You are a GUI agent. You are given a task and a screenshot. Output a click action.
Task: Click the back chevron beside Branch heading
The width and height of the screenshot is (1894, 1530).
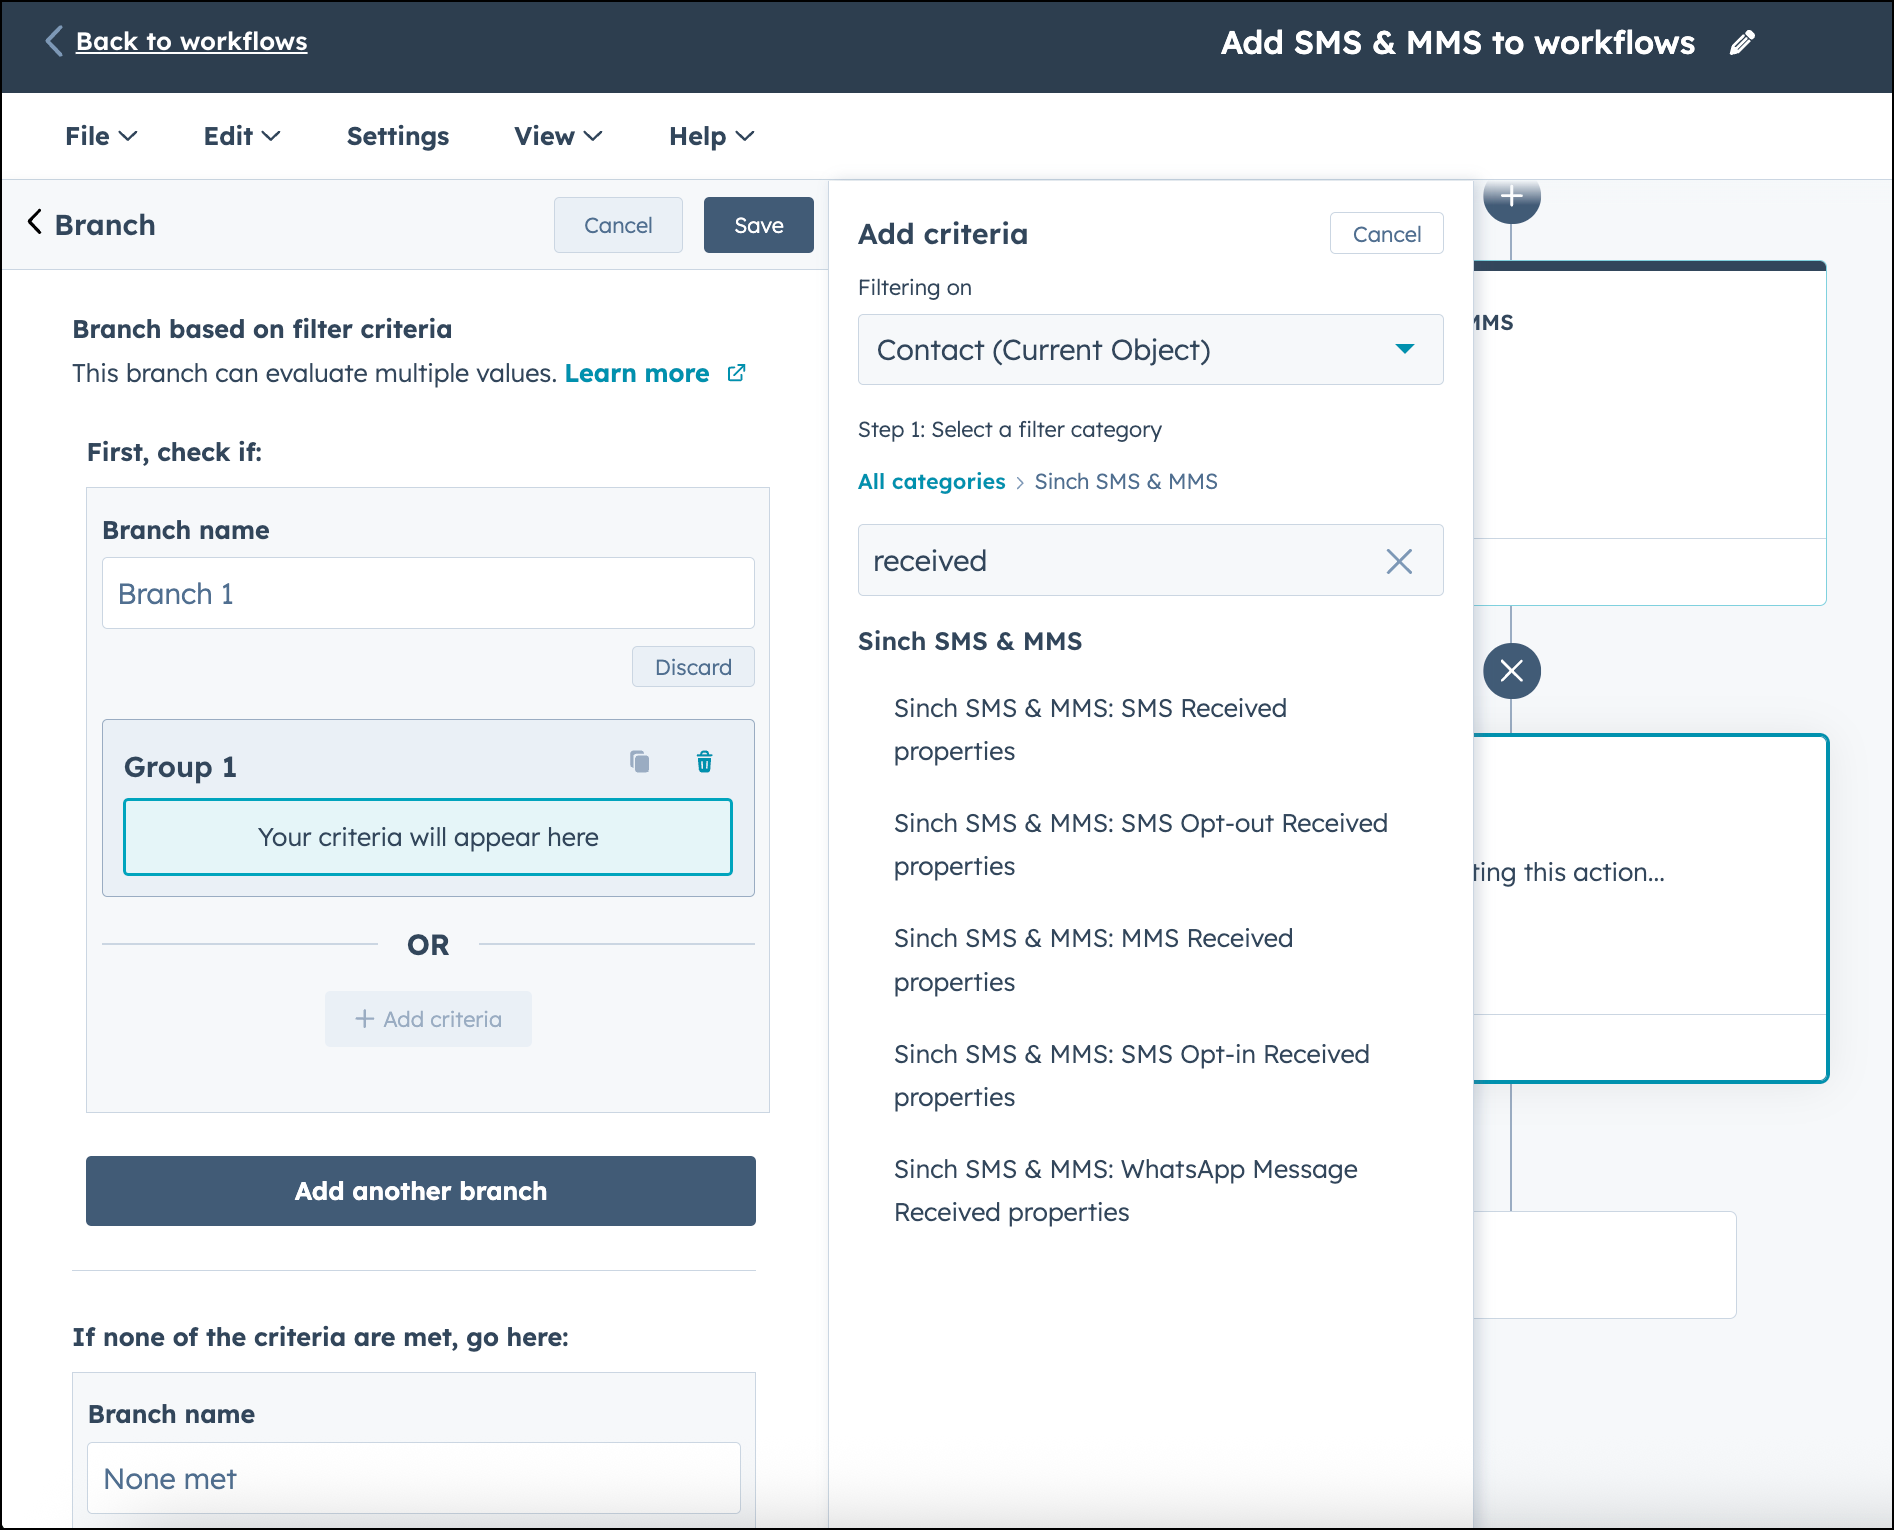click(34, 222)
